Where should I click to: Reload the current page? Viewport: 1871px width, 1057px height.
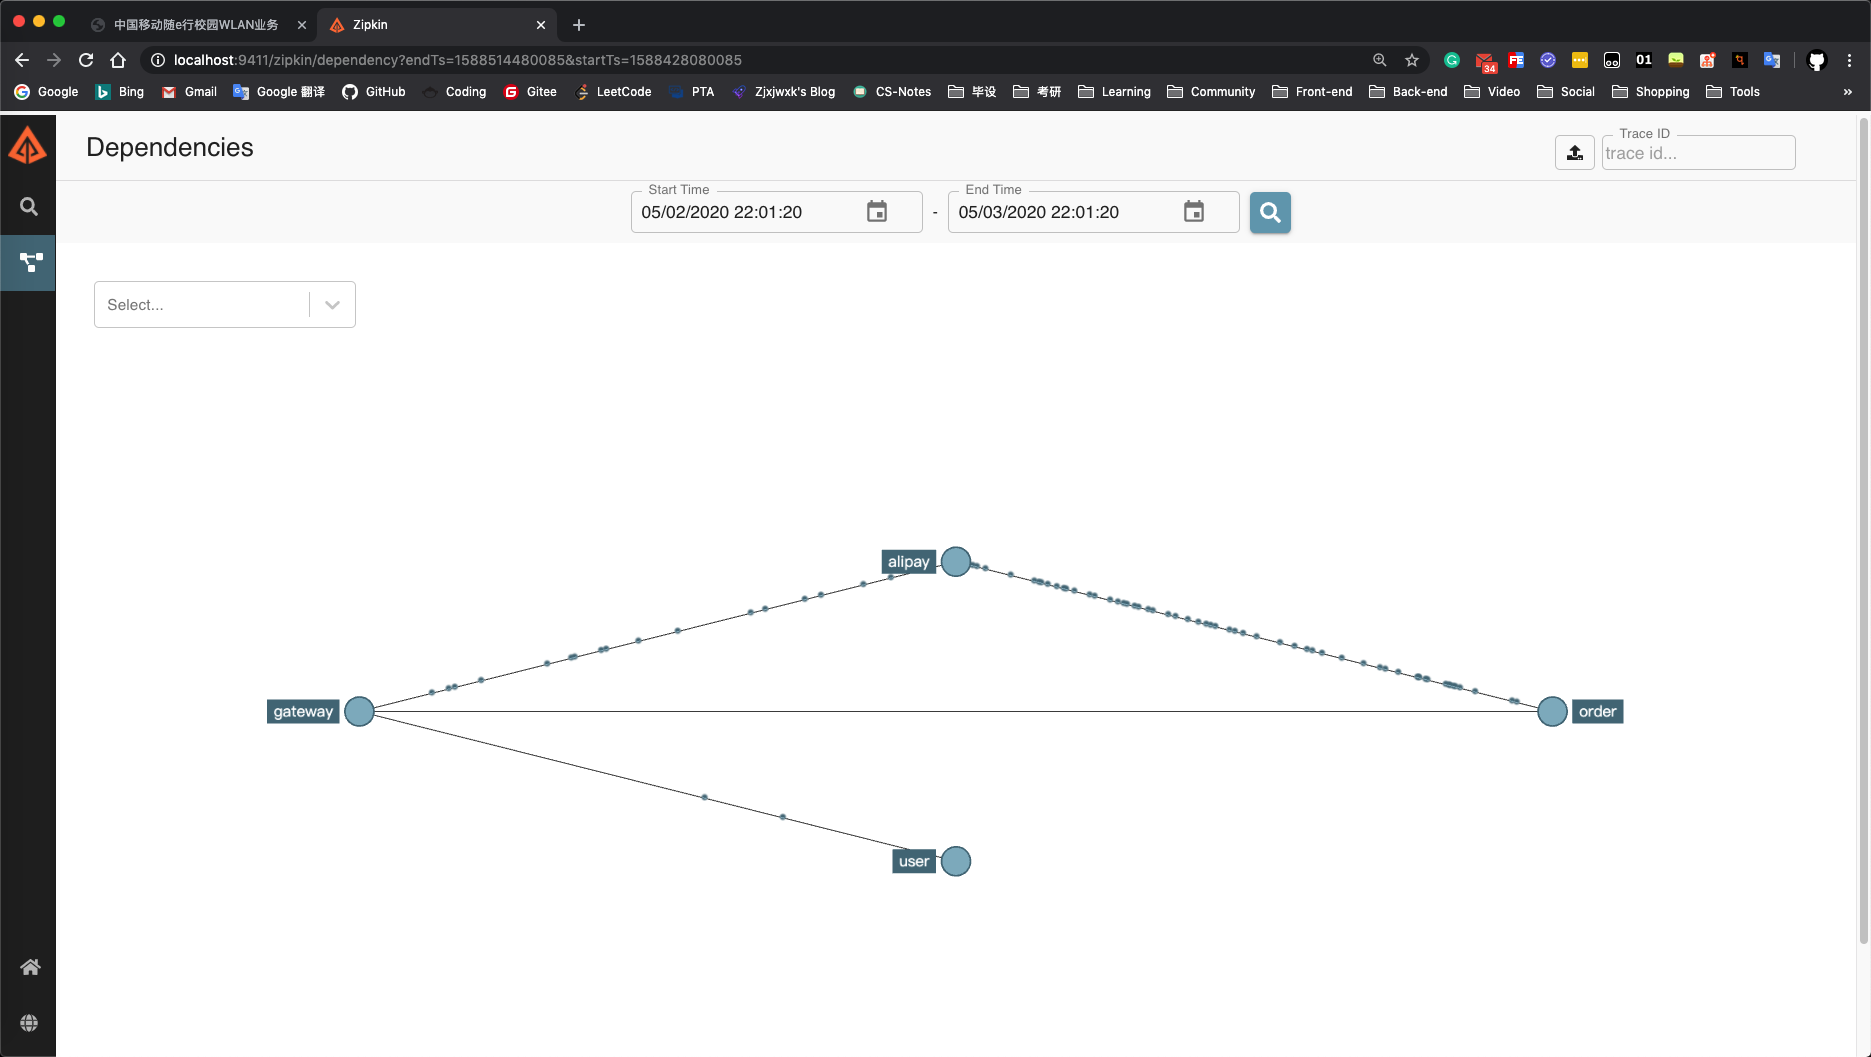pos(86,60)
